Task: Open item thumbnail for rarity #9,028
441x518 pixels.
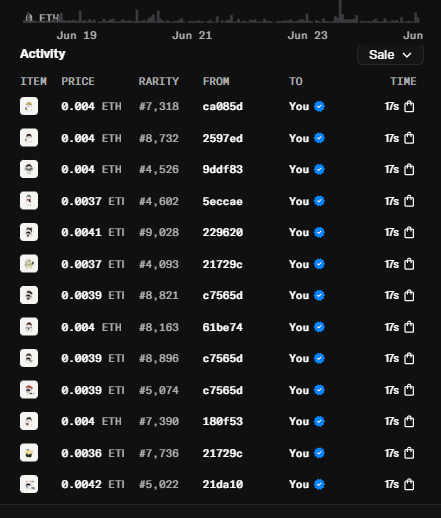Action: [29, 232]
